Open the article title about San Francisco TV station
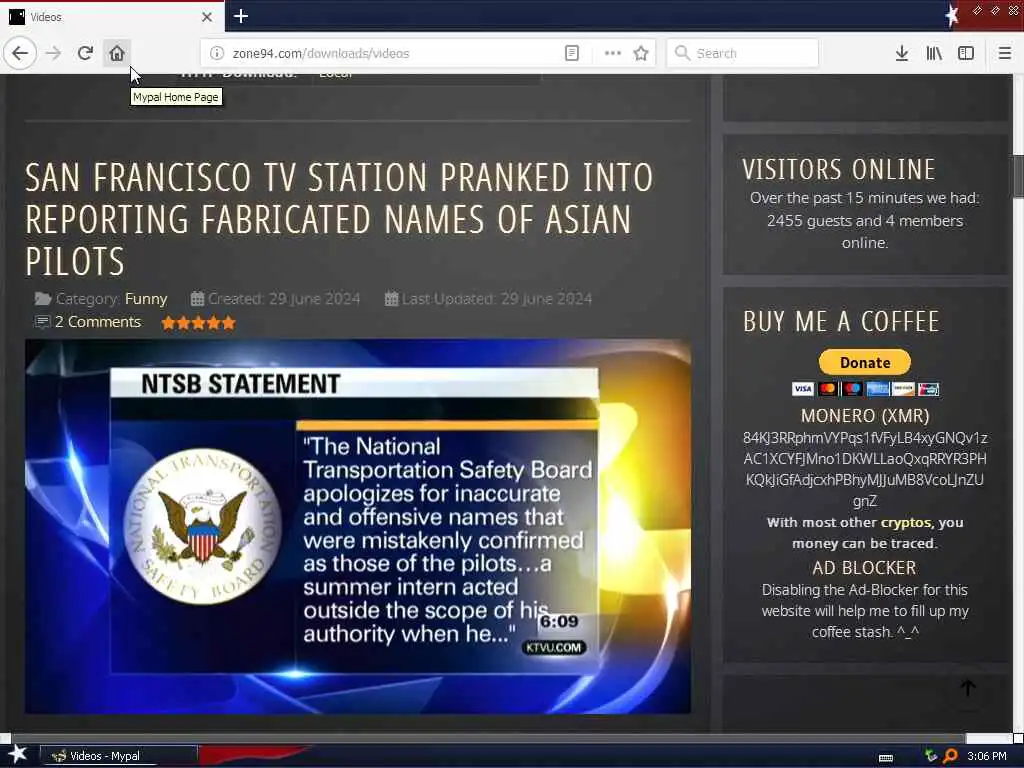The image size is (1024, 768). tap(338, 219)
